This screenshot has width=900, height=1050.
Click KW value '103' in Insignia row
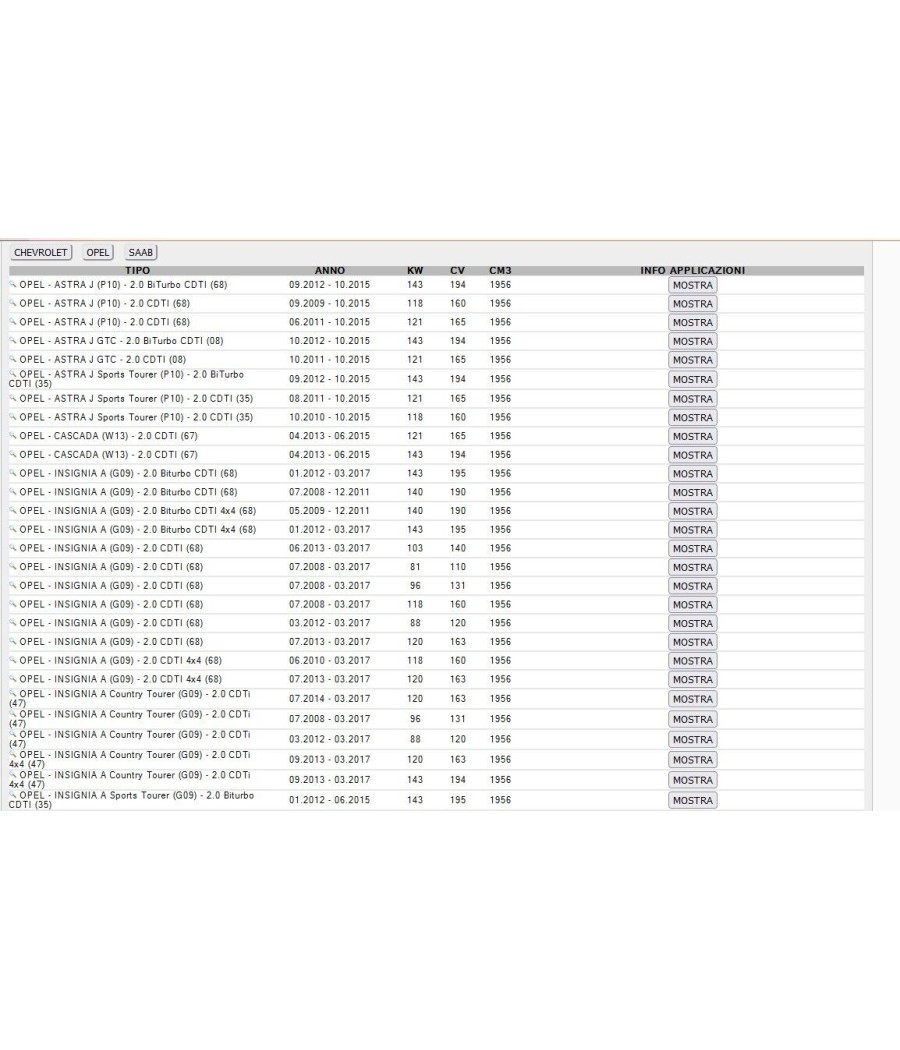(x=415, y=548)
